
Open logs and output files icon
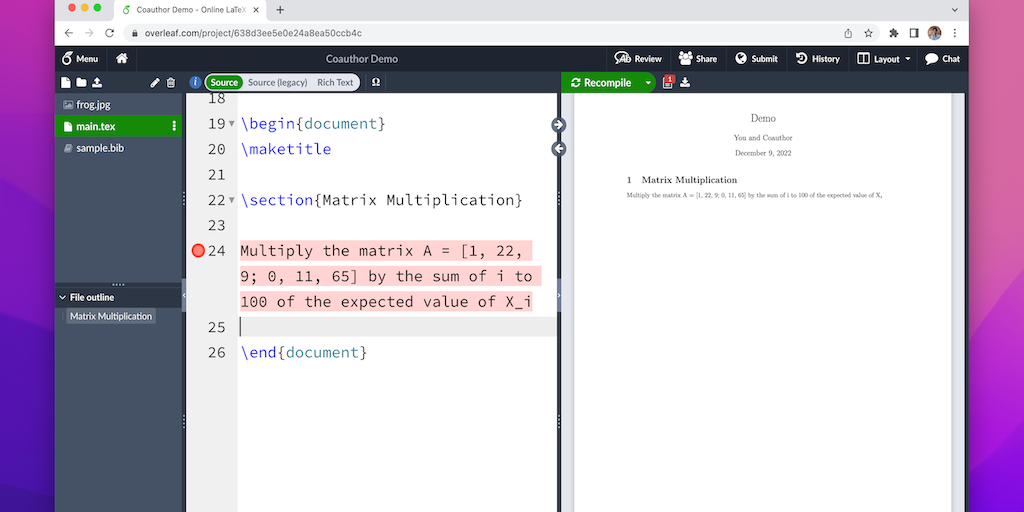point(668,83)
